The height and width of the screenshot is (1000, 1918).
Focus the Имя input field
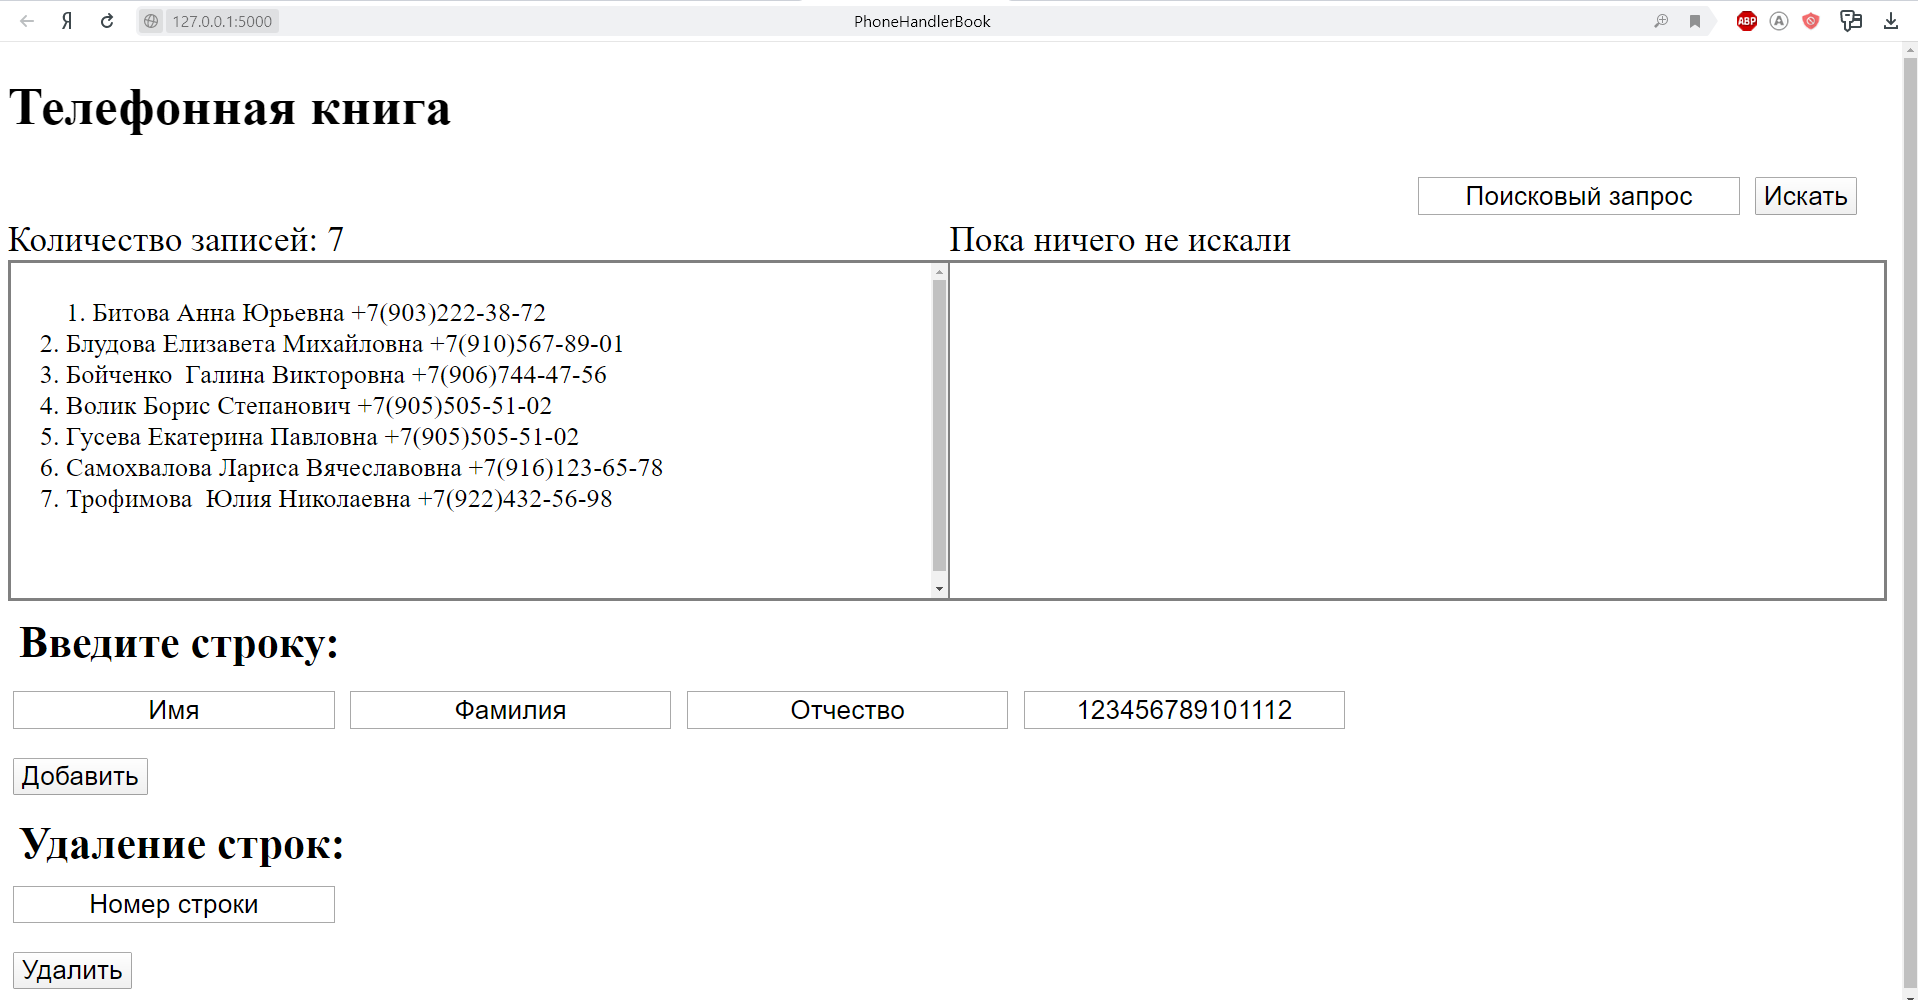174,710
